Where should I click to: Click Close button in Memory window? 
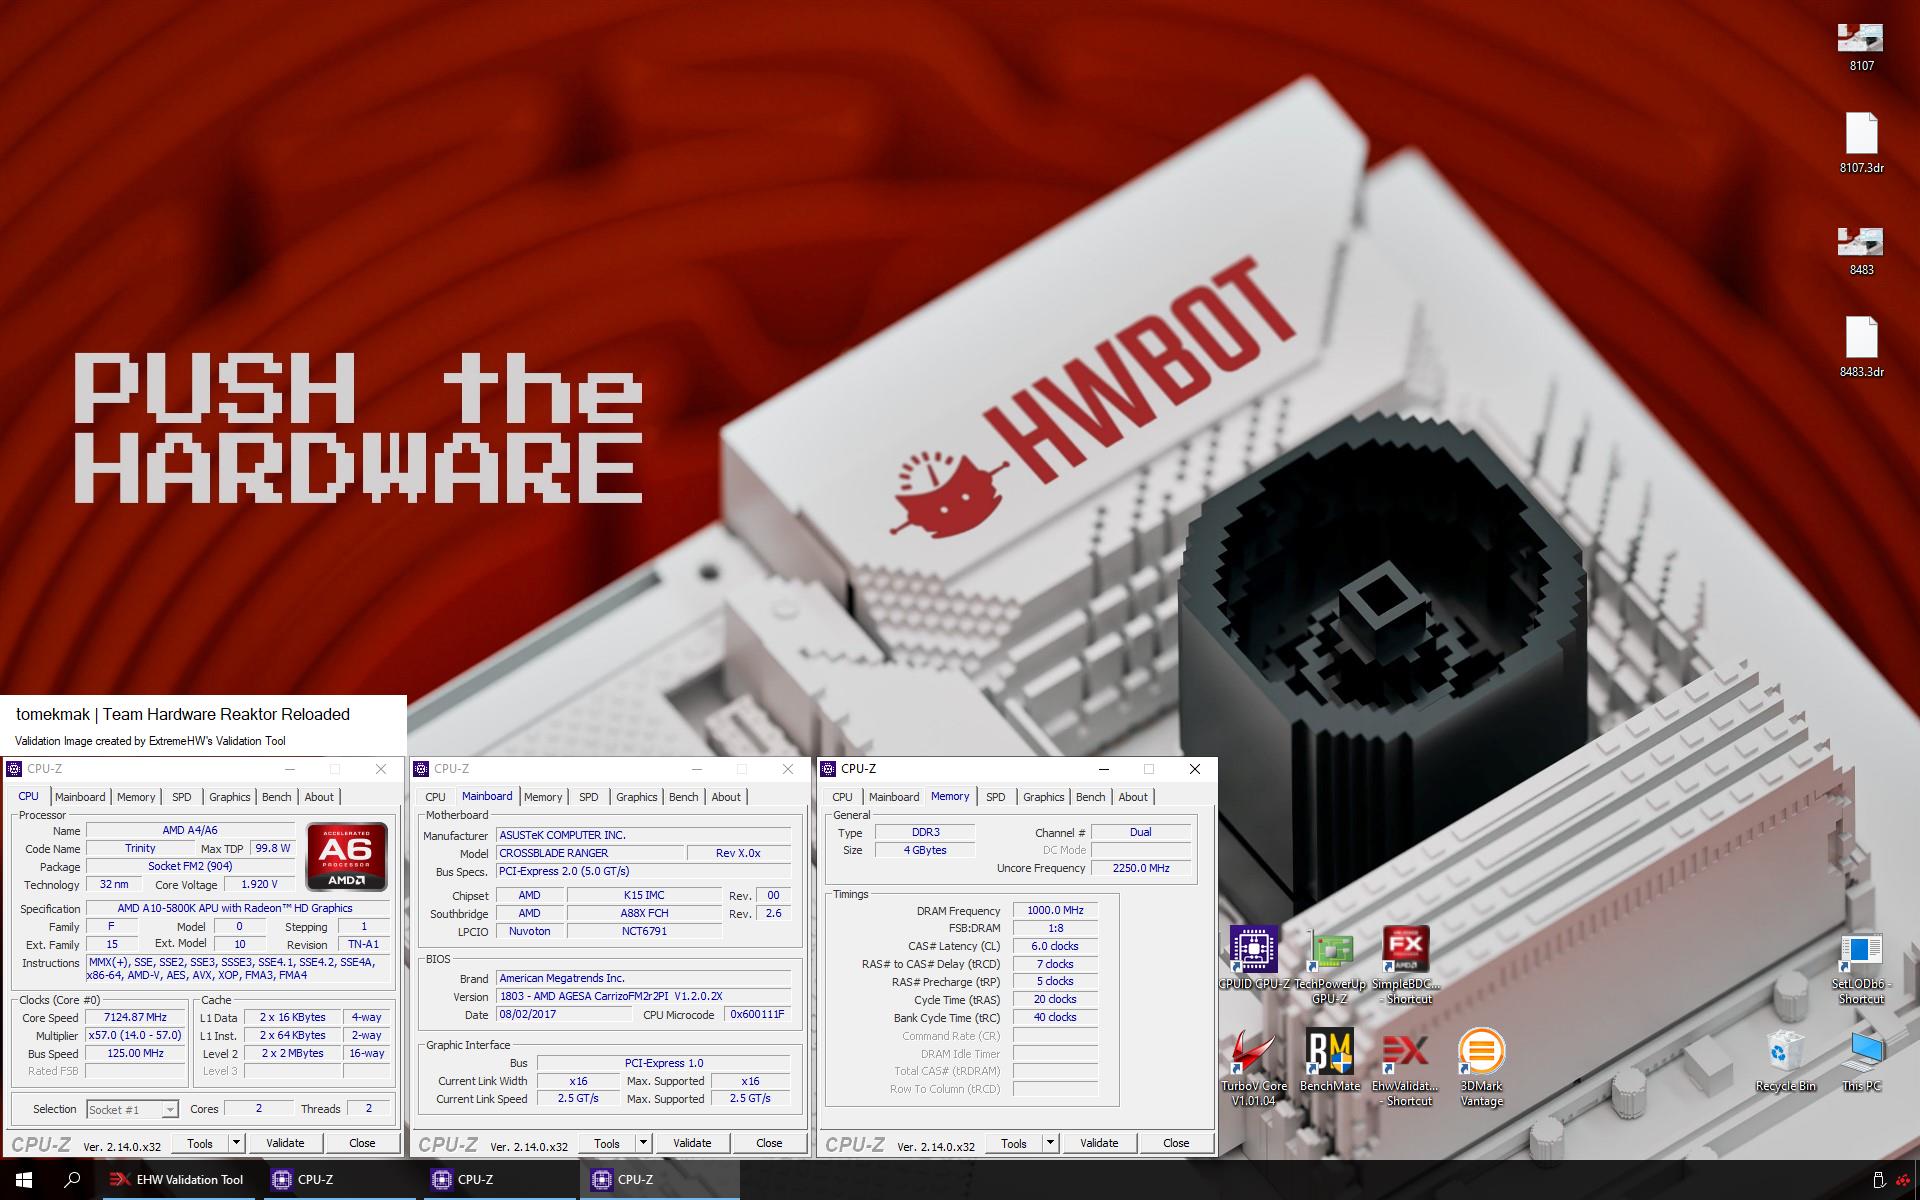click(1176, 1143)
